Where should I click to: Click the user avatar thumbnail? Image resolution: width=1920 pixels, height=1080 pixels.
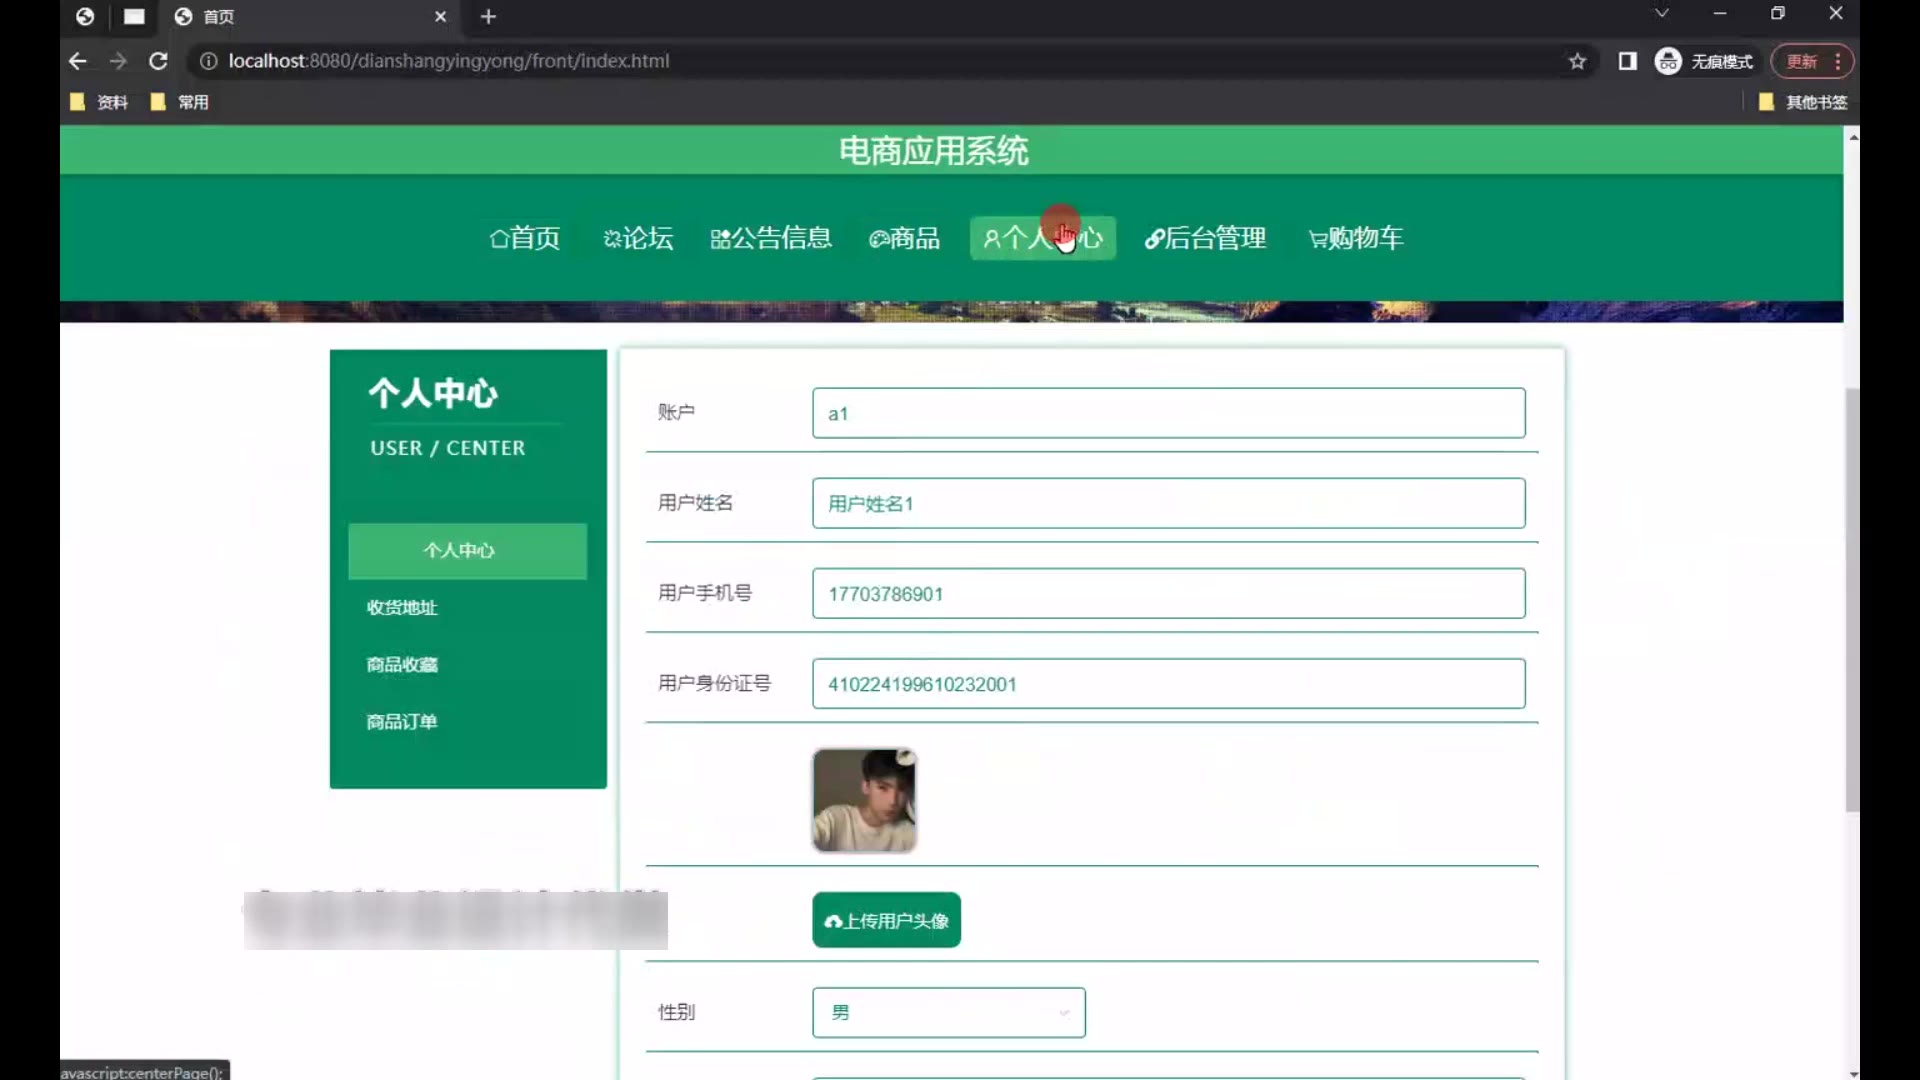click(x=864, y=800)
